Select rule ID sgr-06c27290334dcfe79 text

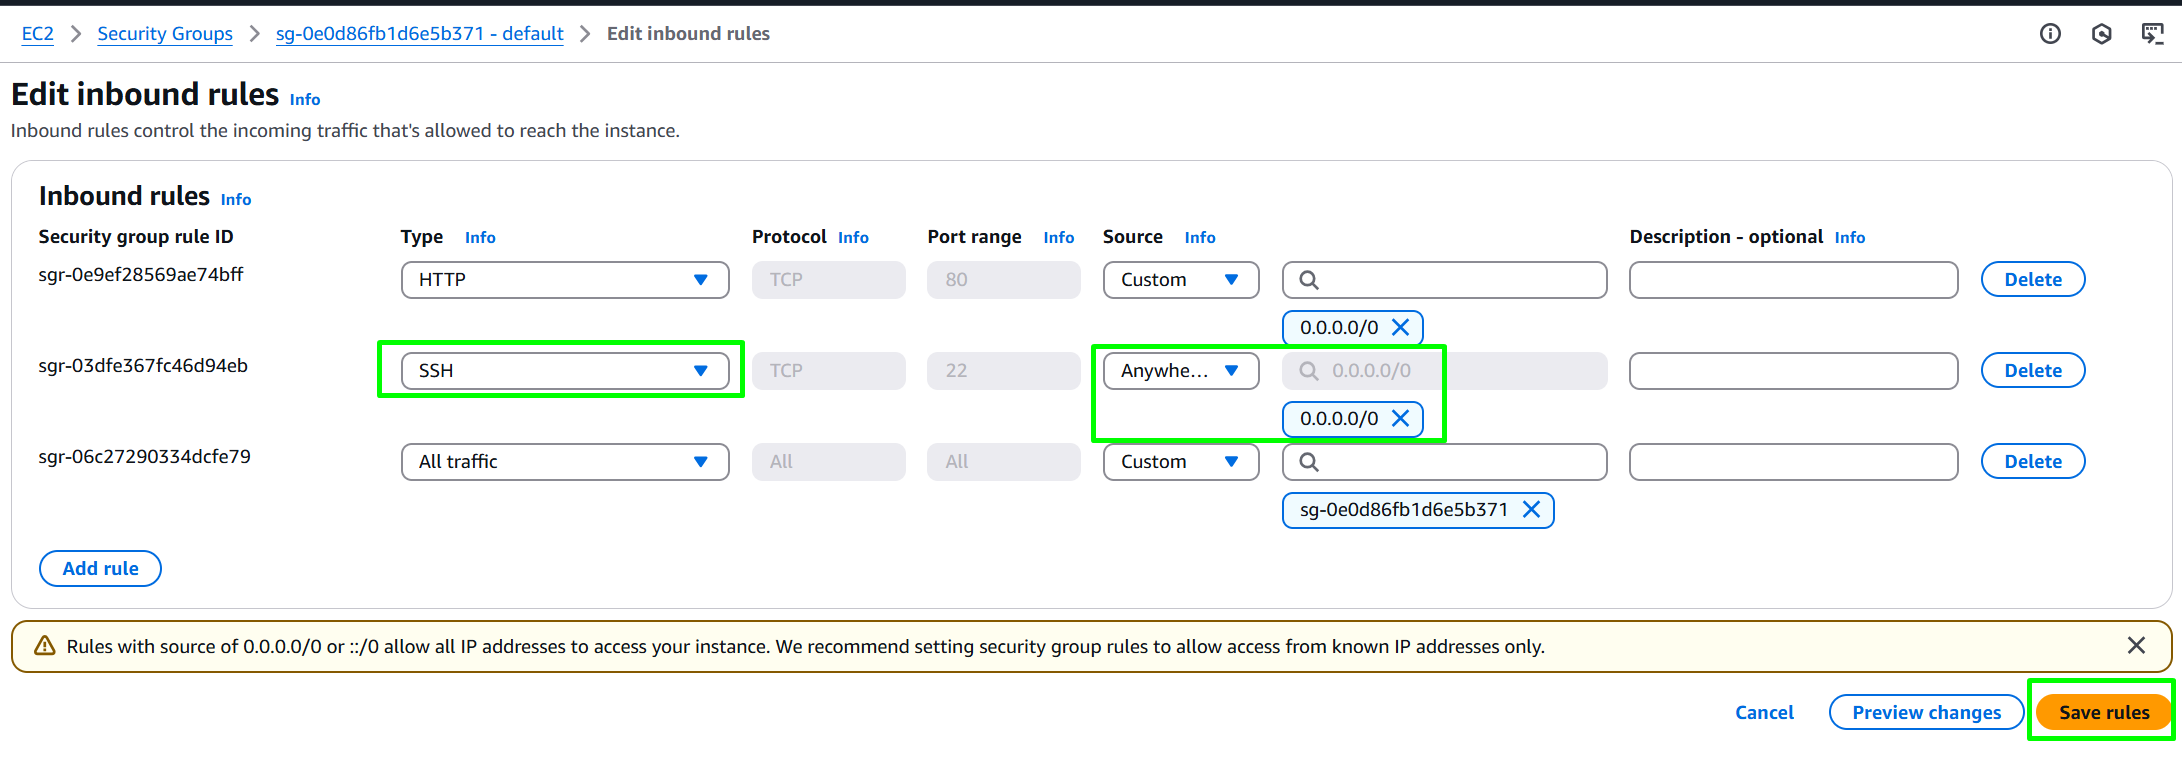pyautogui.click(x=145, y=457)
